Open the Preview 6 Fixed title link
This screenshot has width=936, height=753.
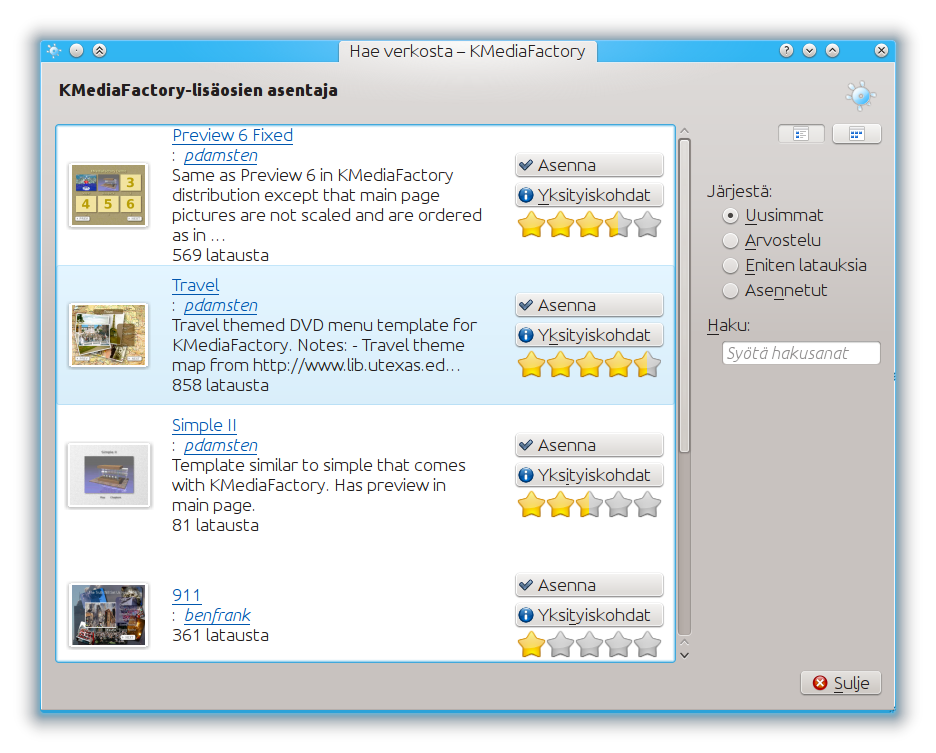tap(232, 135)
